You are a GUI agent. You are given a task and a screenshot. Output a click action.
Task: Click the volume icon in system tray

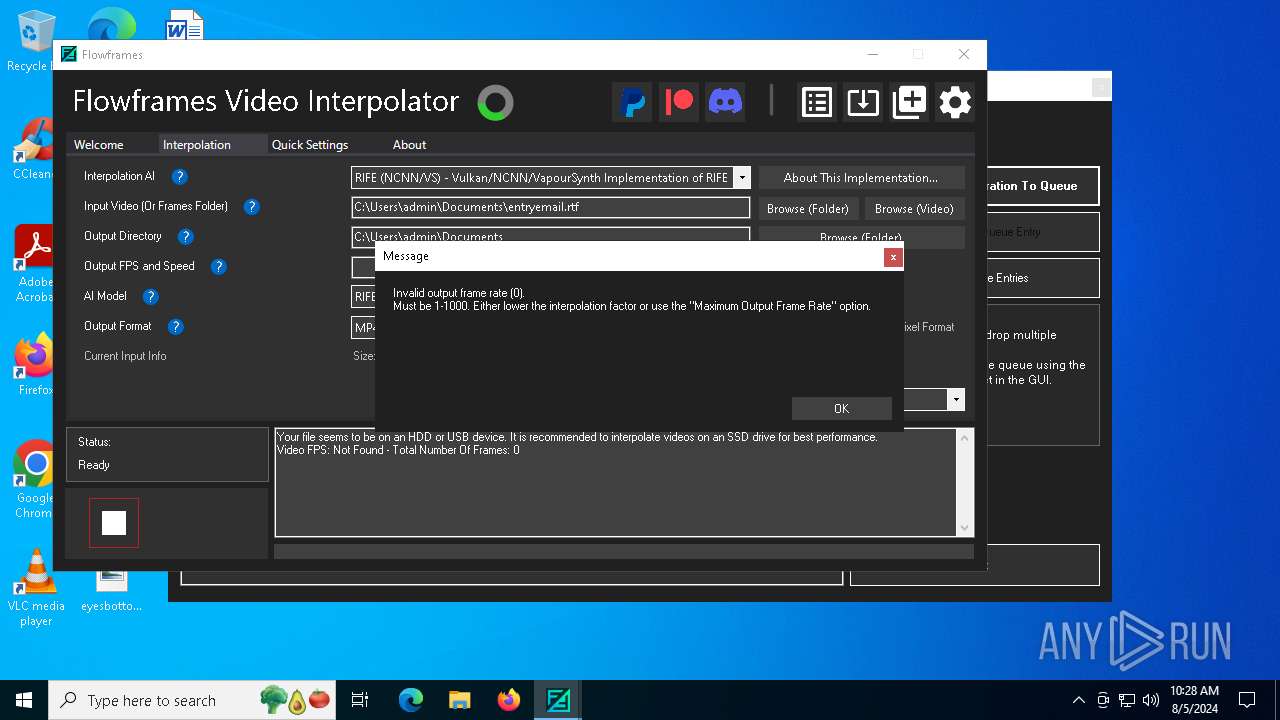[x=1150, y=700]
